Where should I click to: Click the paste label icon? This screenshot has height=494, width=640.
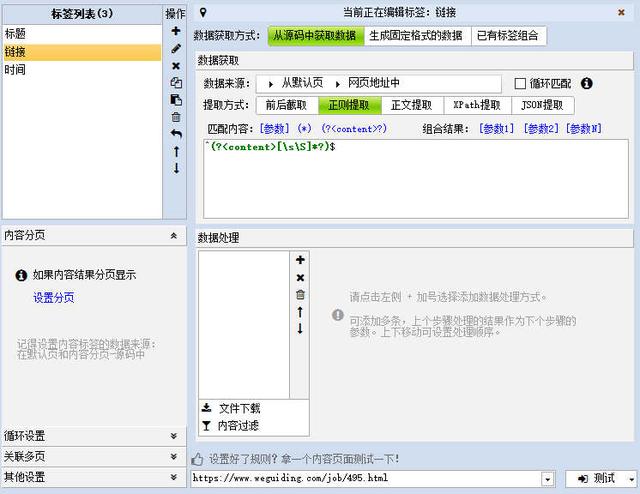tap(176, 100)
